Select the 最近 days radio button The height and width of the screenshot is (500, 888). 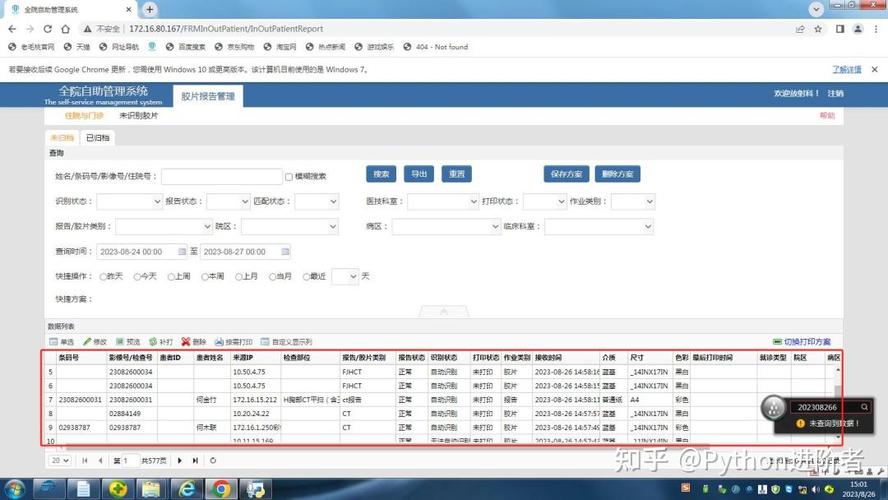(306, 277)
